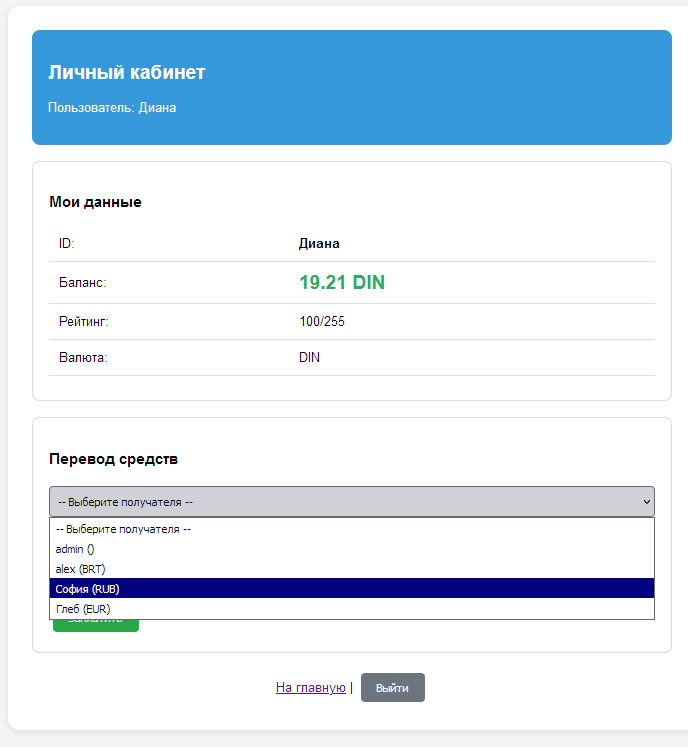The height and width of the screenshot is (747, 688).
Task: Click the 'Перевод средств' section heading
Action: (113, 459)
